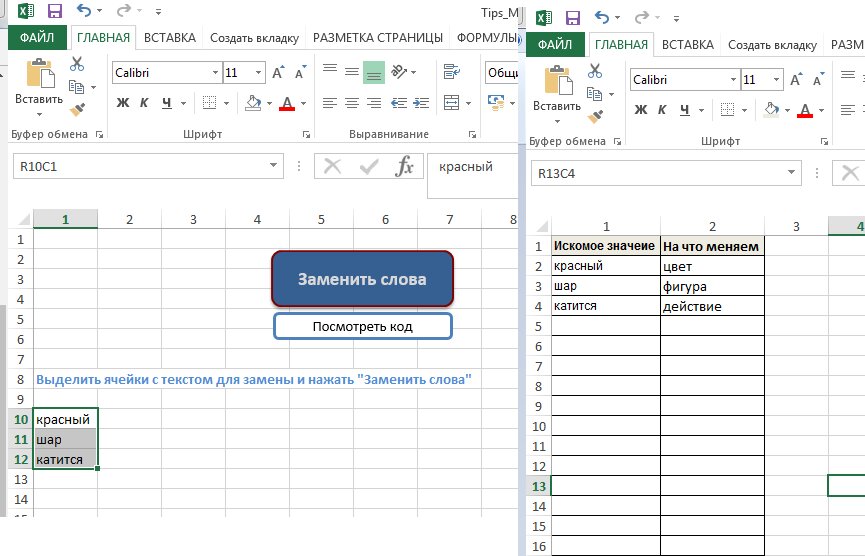
Task: Increase font size in left window
Action: tap(277, 73)
